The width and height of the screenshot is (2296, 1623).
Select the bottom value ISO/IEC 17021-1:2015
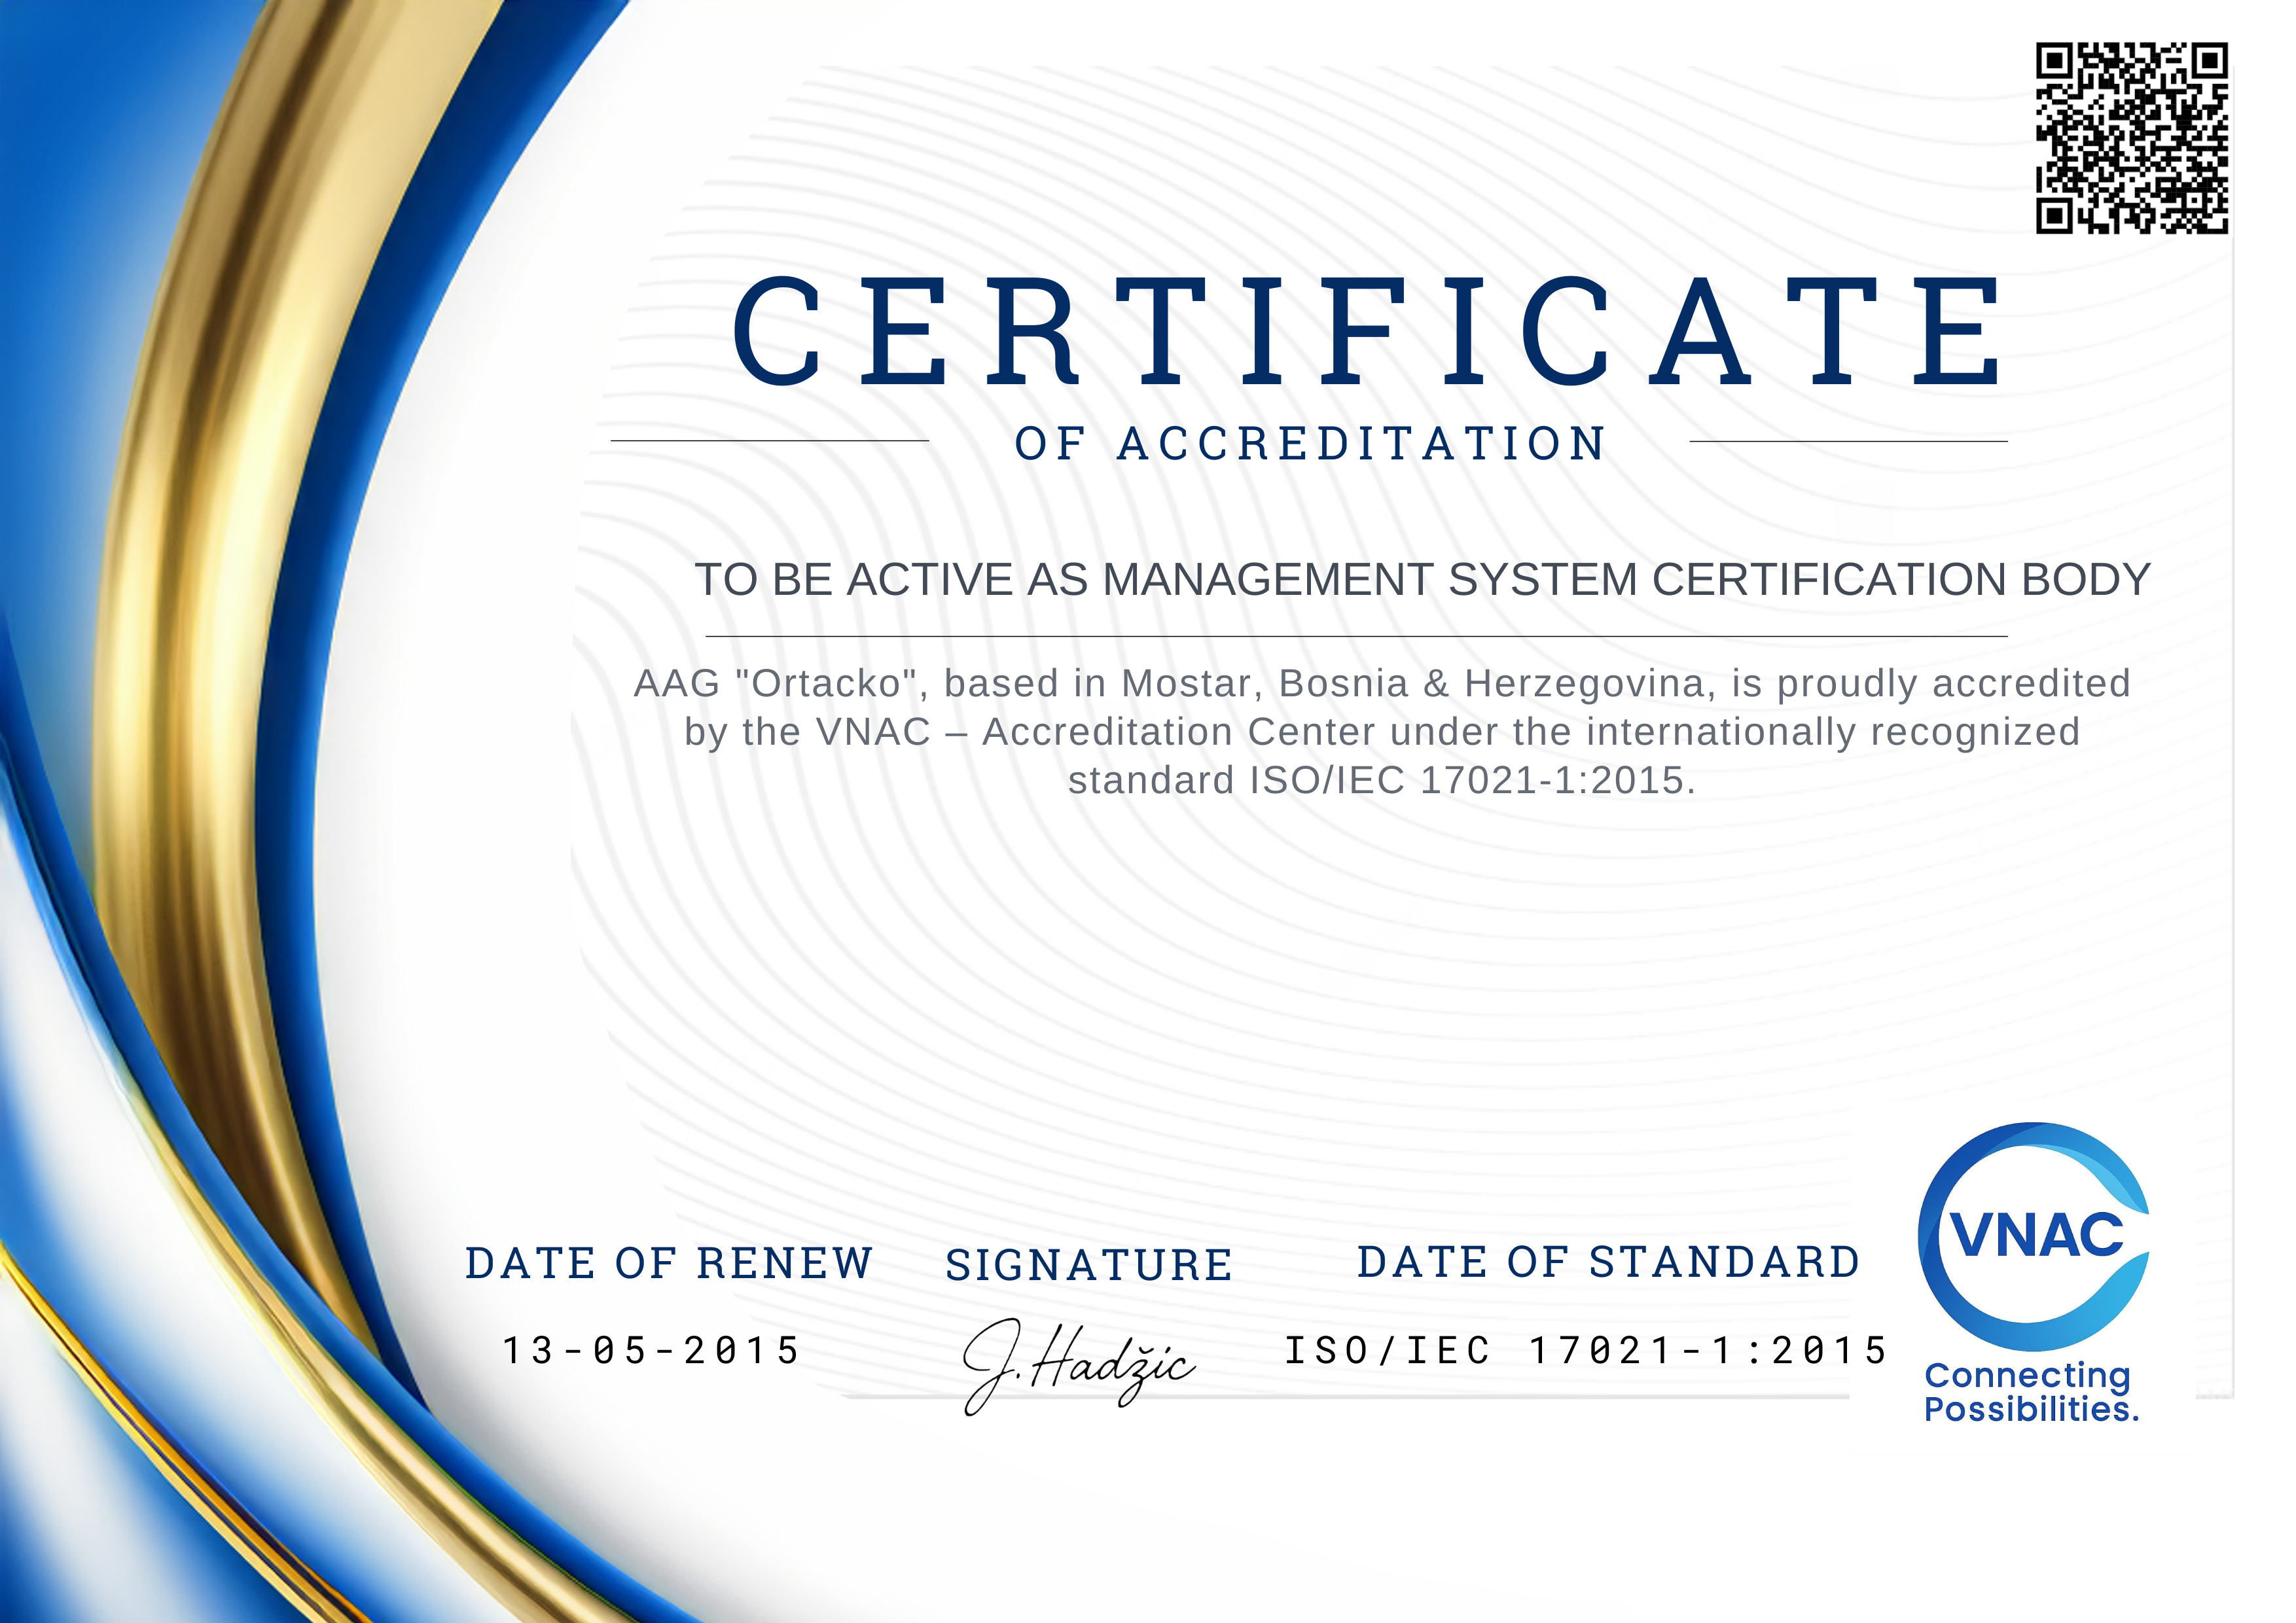pos(1586,1351)
